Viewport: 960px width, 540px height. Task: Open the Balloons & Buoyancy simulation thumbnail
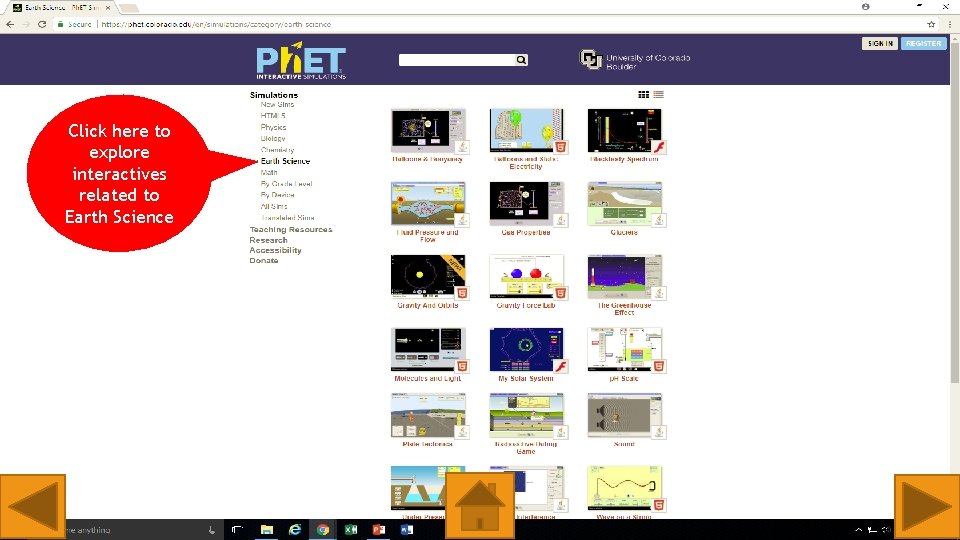pos(428,131)
